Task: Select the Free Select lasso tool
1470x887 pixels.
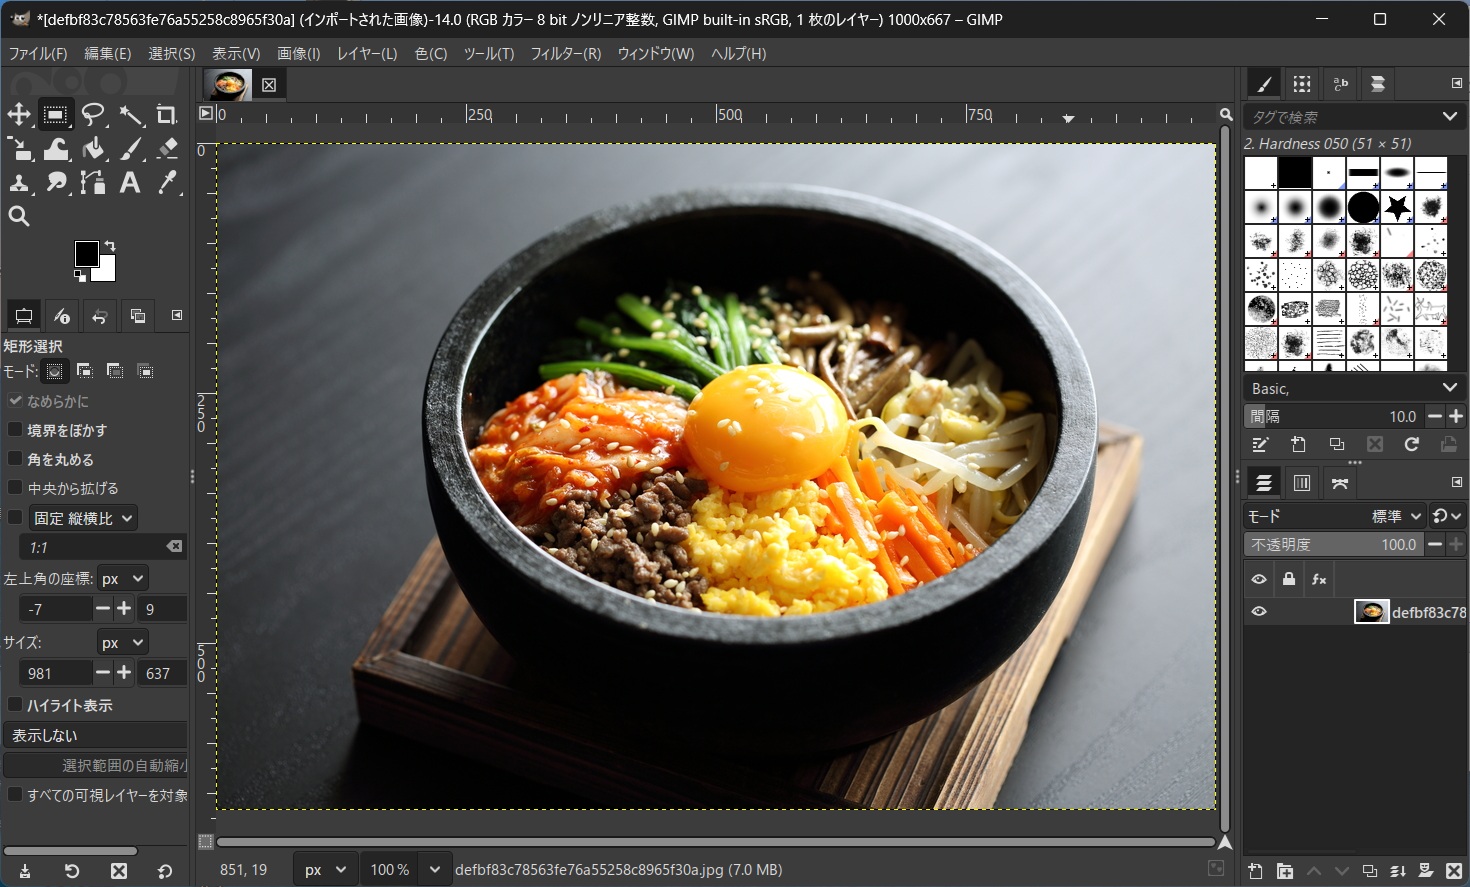Action: coord(93,115)
